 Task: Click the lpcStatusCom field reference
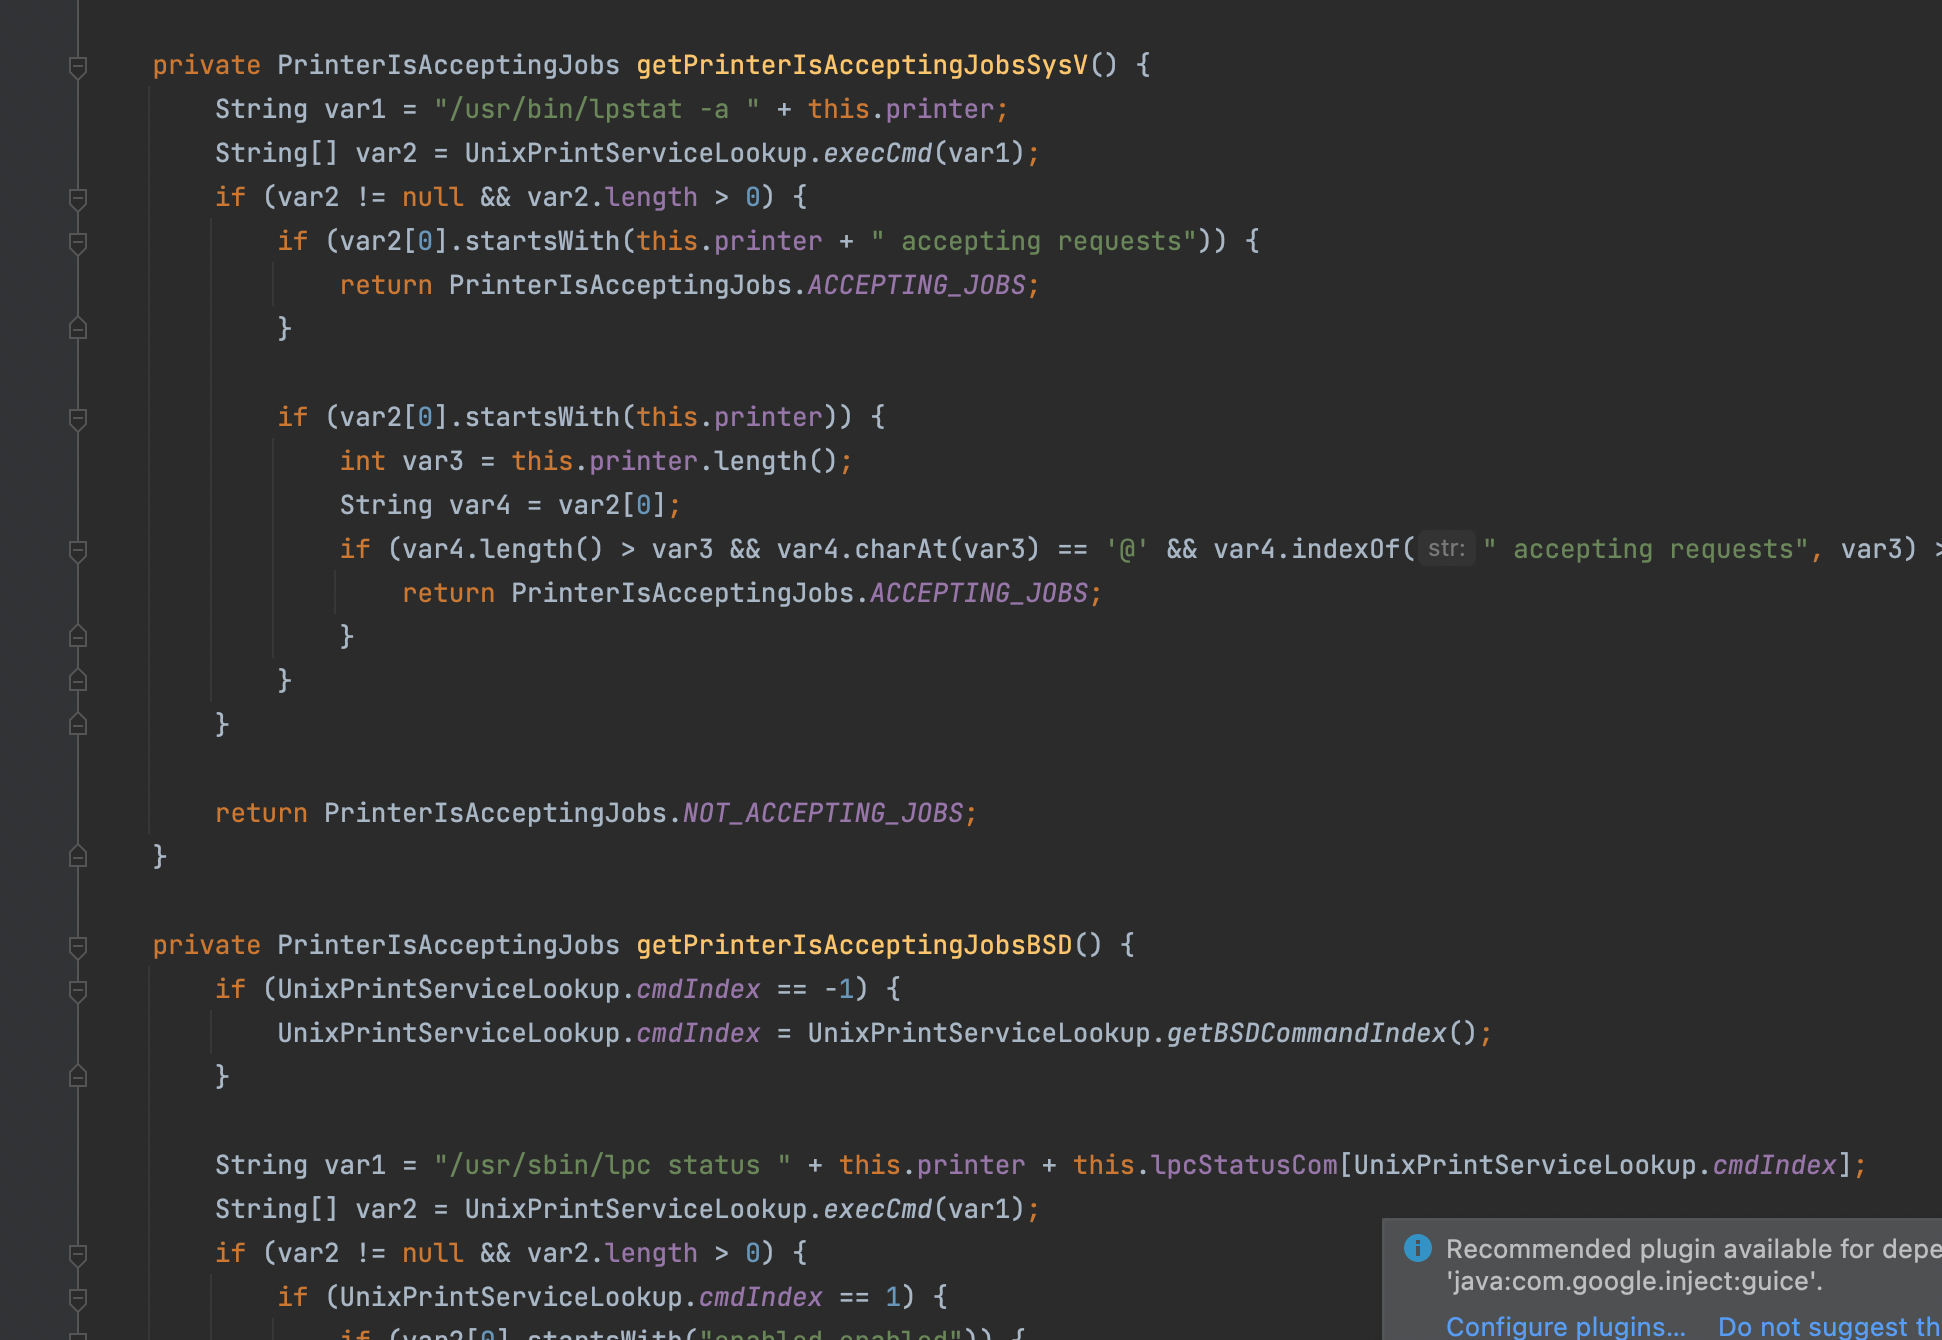[x=1243, y=1165]
